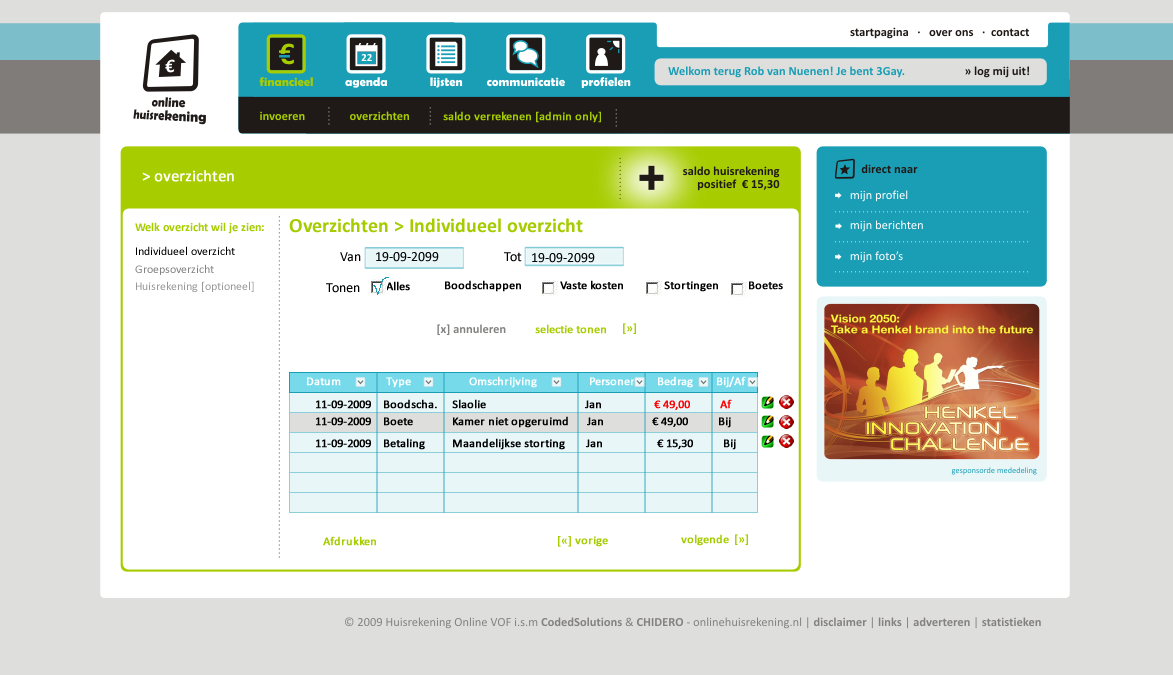Open the Datum column dropdown

[x=360, y=382]
